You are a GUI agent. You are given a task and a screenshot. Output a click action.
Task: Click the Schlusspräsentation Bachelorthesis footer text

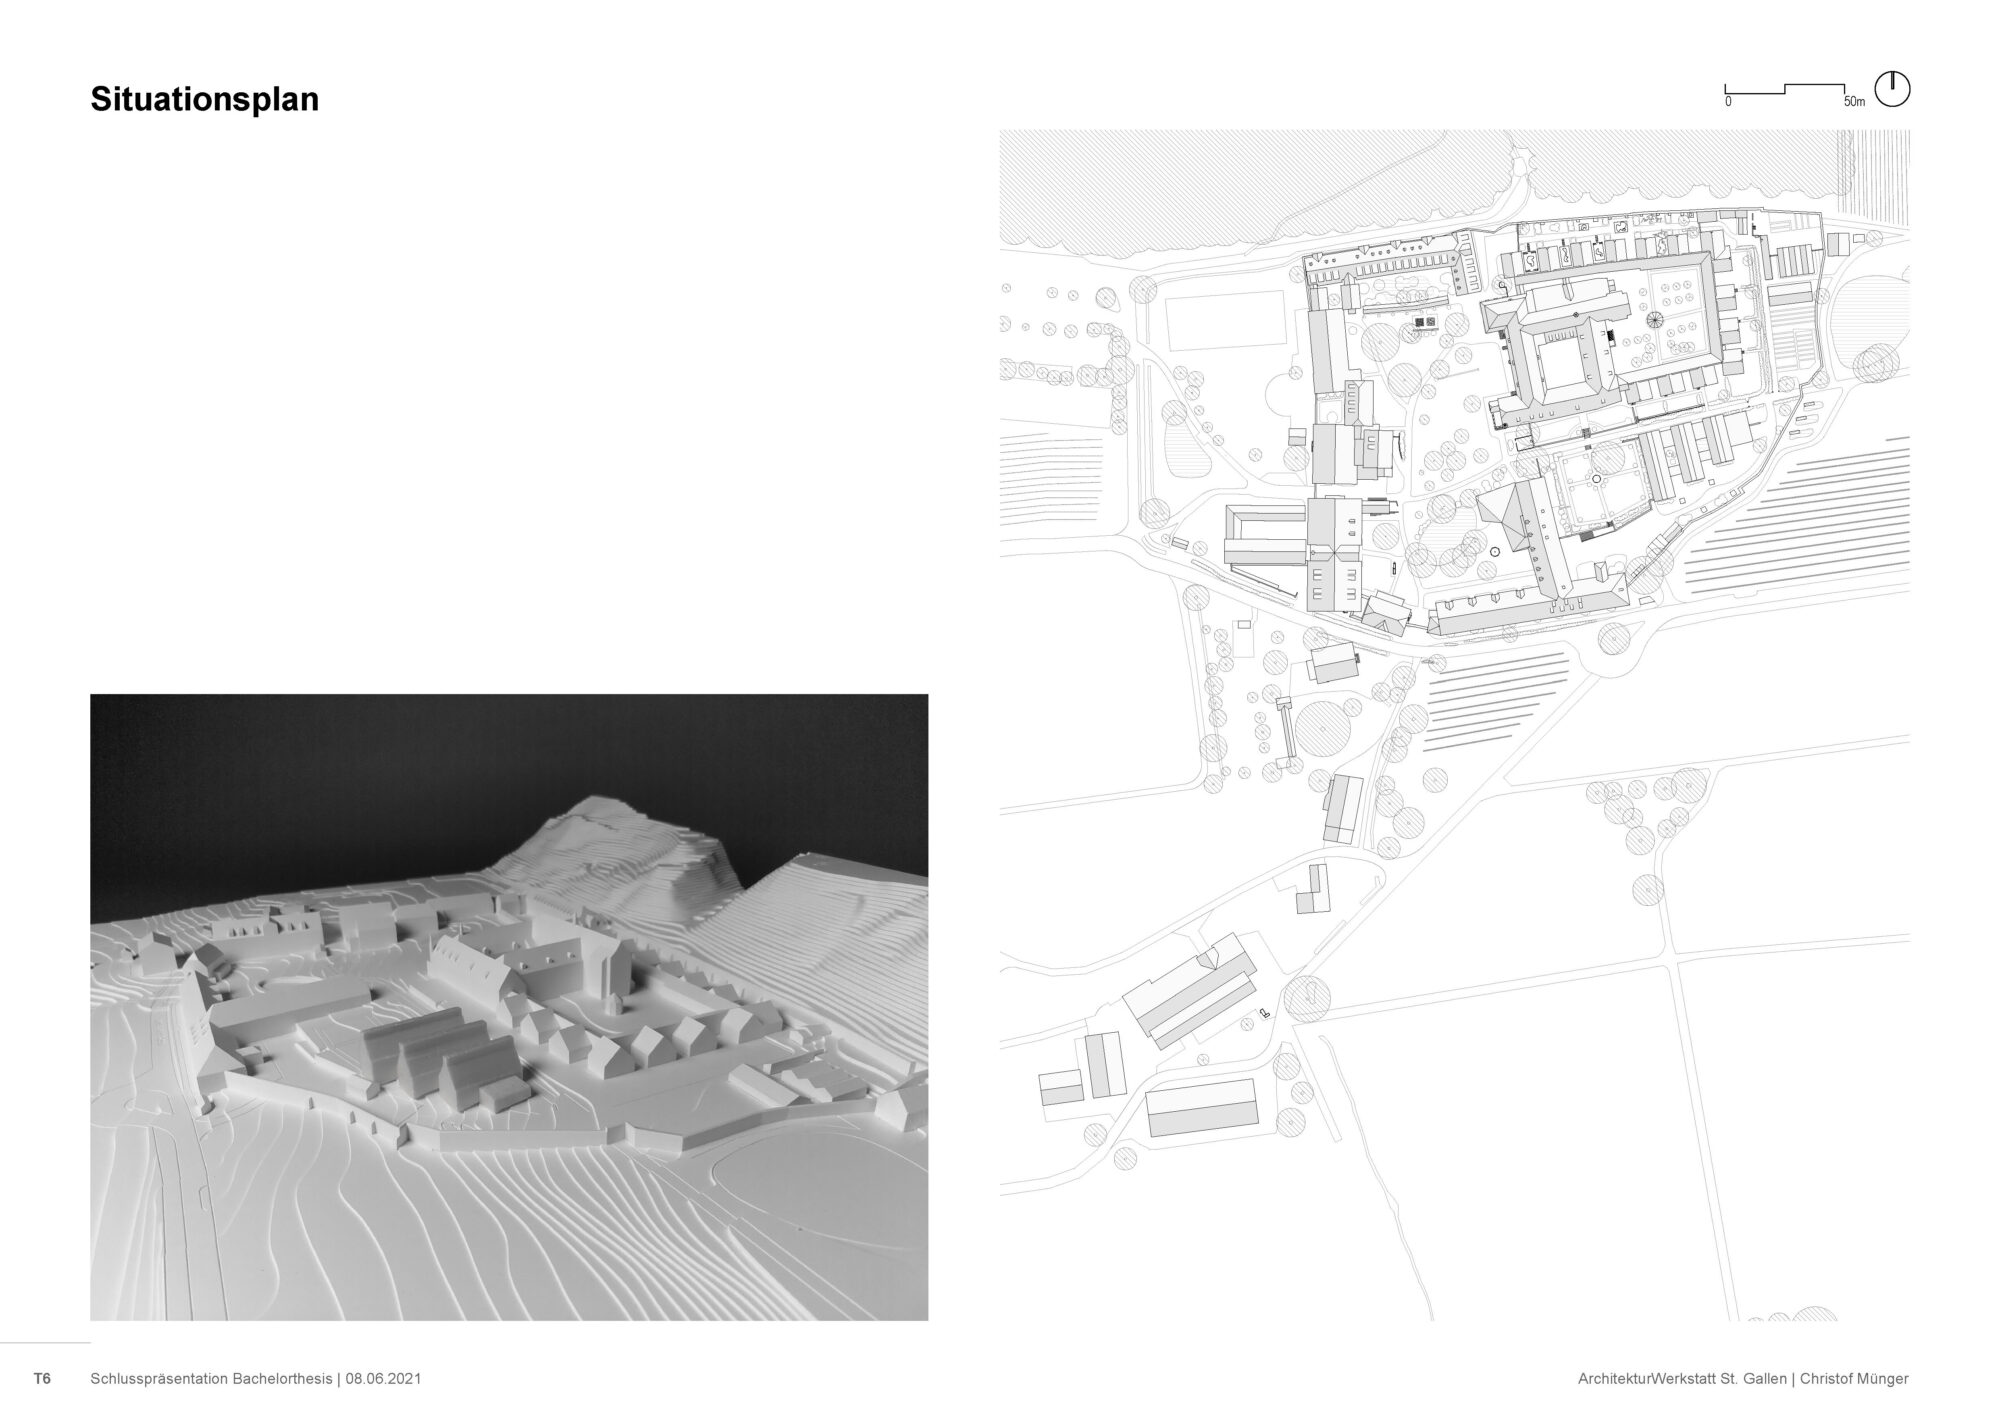(x=211, y=1378)
